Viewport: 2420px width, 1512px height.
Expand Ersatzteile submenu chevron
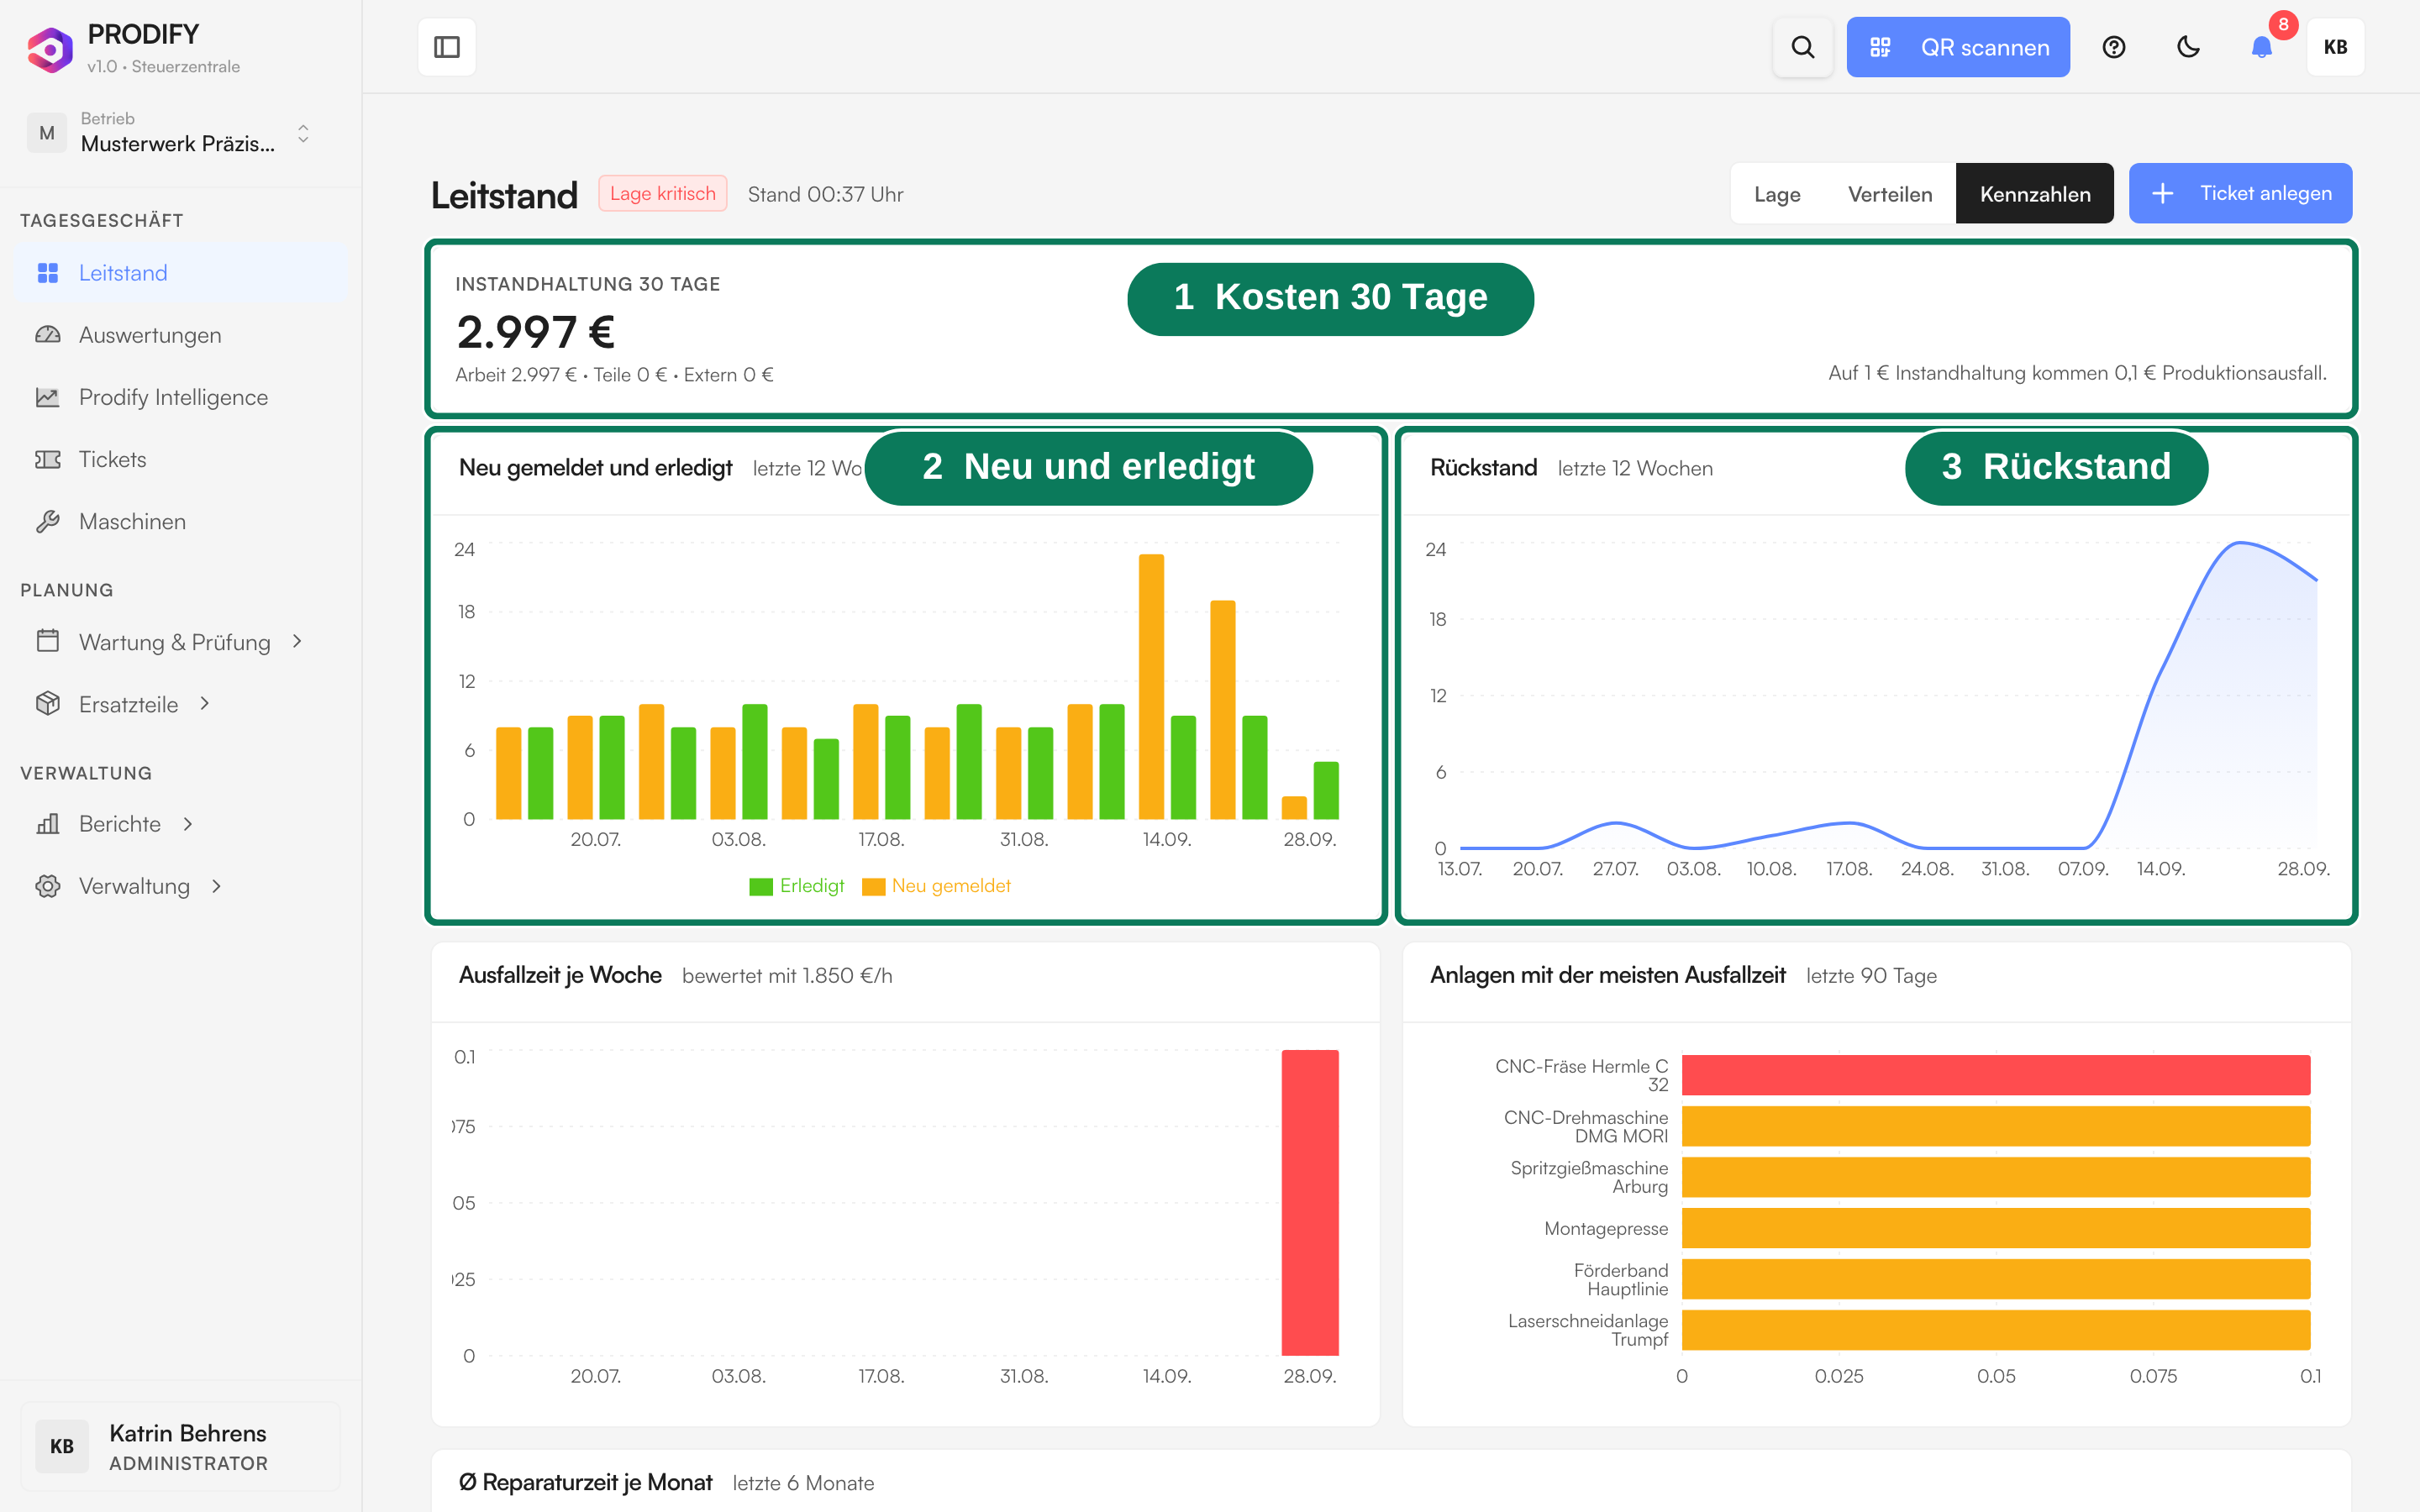(x=205, y=704)
